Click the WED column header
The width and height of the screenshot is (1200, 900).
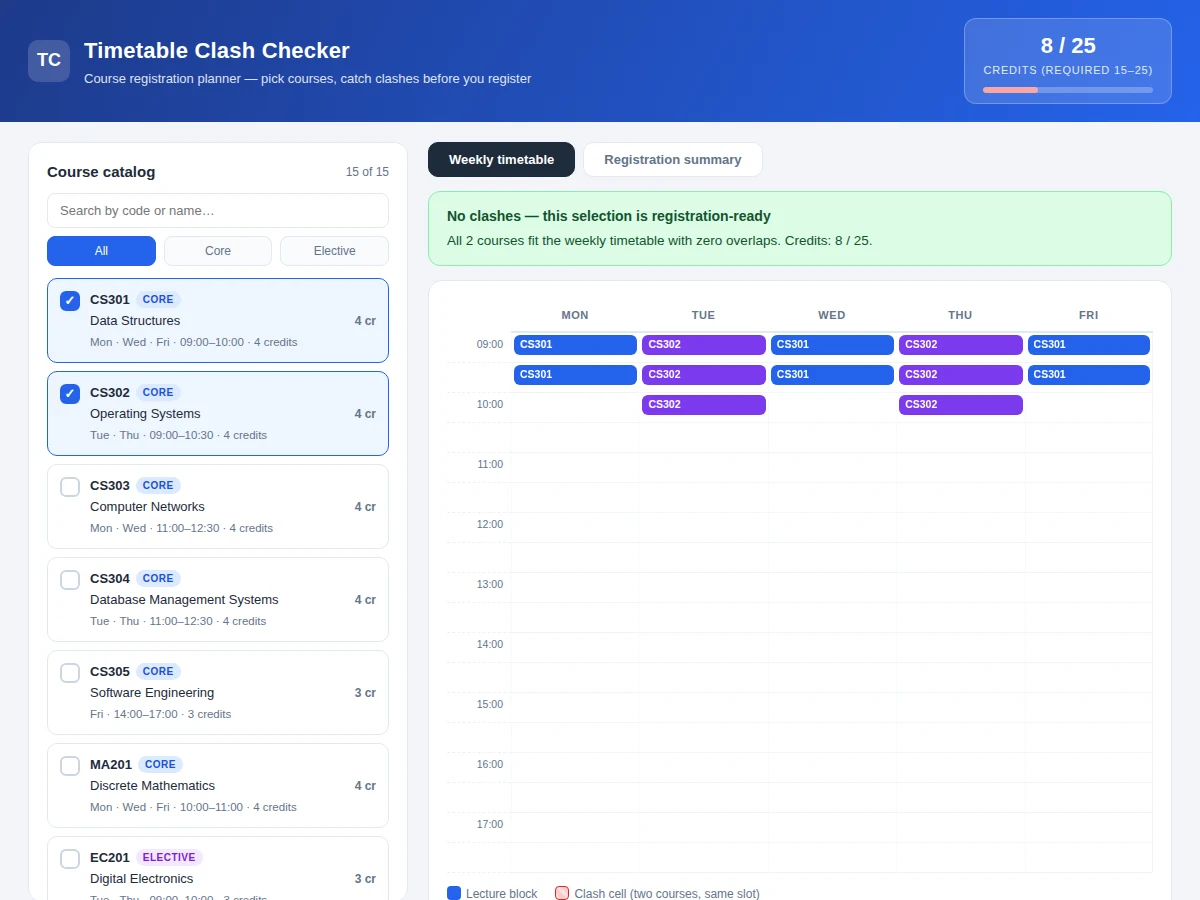tap(832, 315)
